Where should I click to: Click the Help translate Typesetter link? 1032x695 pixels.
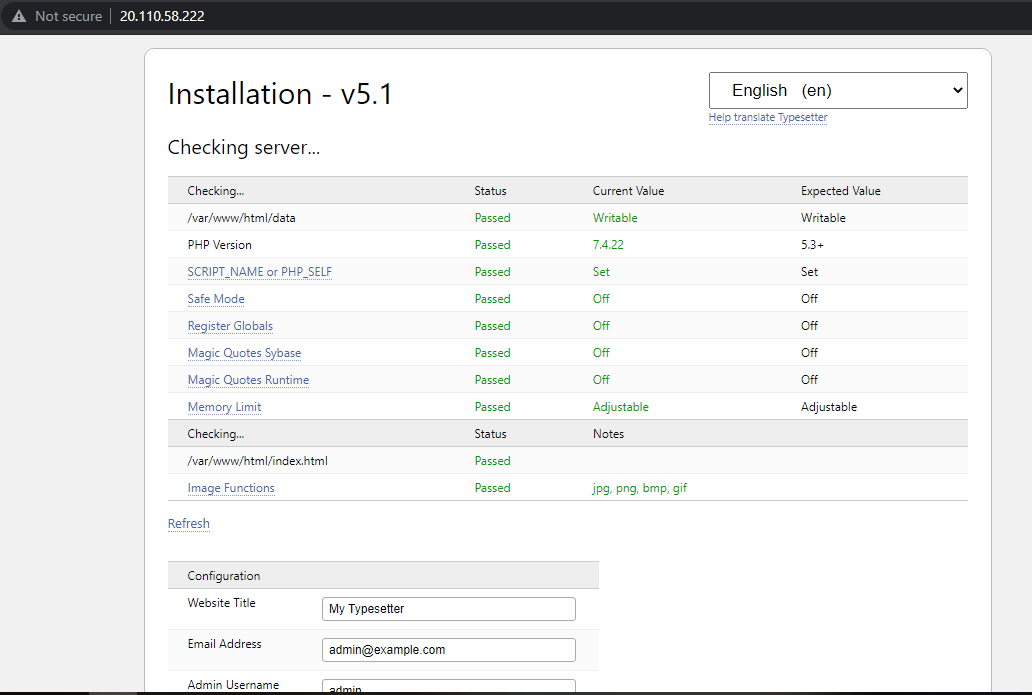tap(767, 117)
